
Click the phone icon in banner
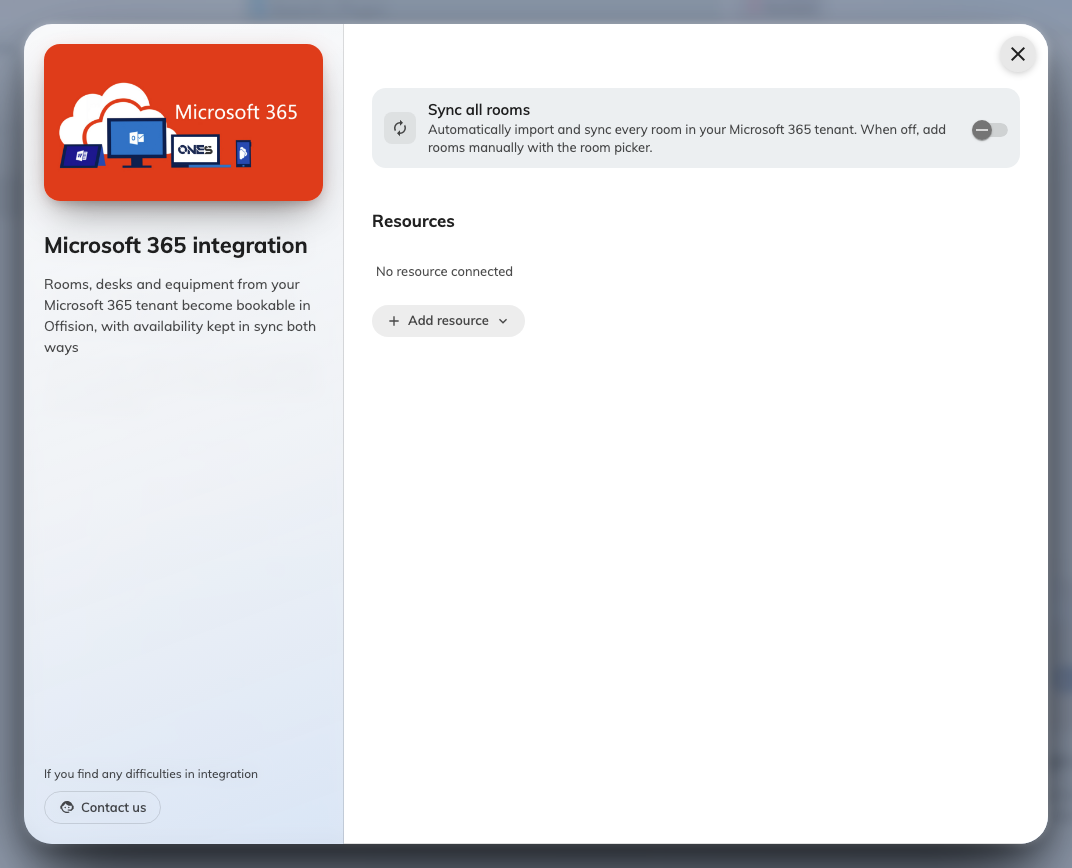[x=243, y=154]
